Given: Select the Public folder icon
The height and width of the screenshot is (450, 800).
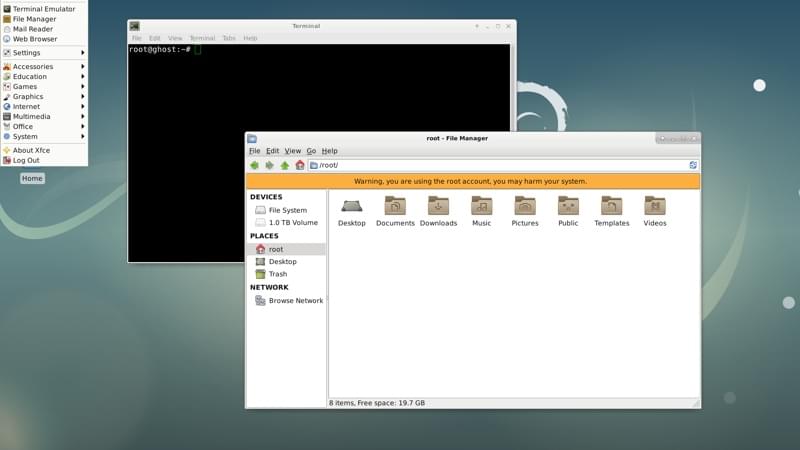Looking at the screenshot, I should pos(568,212).
